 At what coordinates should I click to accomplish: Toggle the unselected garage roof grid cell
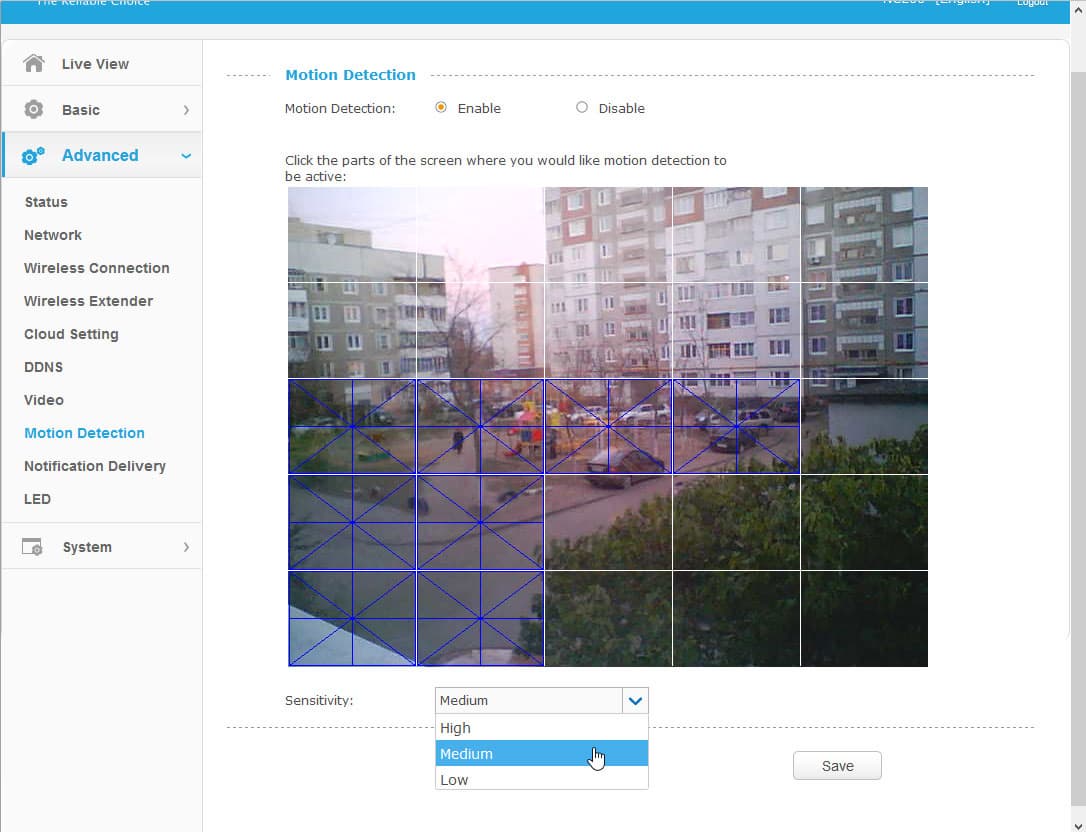864,426
